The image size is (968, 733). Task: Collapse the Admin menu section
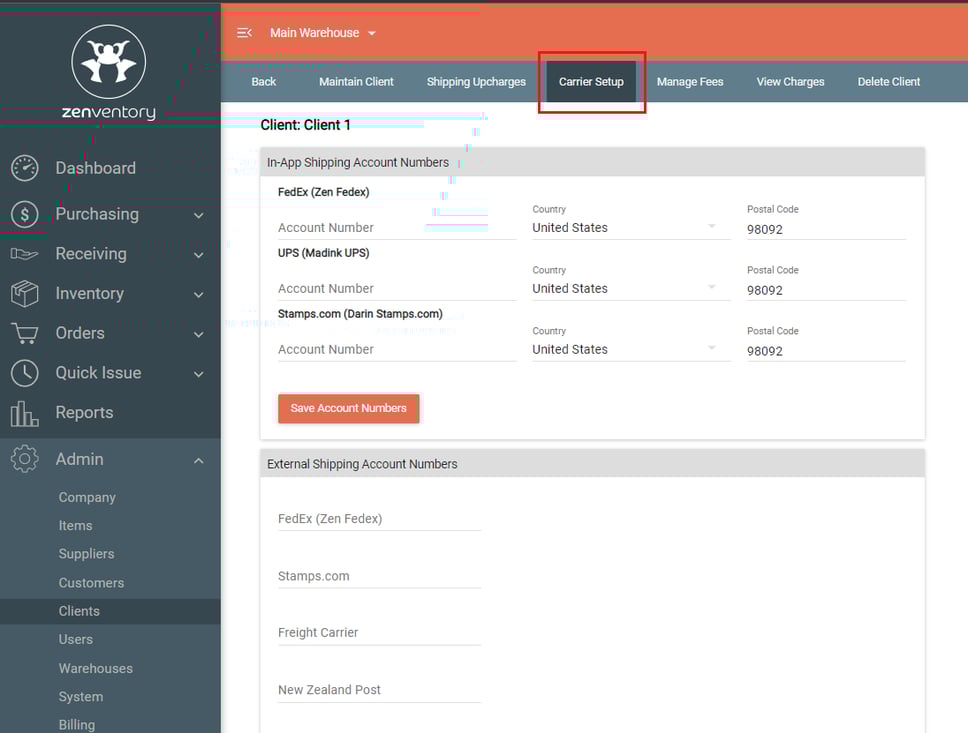click(x=198, y=460)
